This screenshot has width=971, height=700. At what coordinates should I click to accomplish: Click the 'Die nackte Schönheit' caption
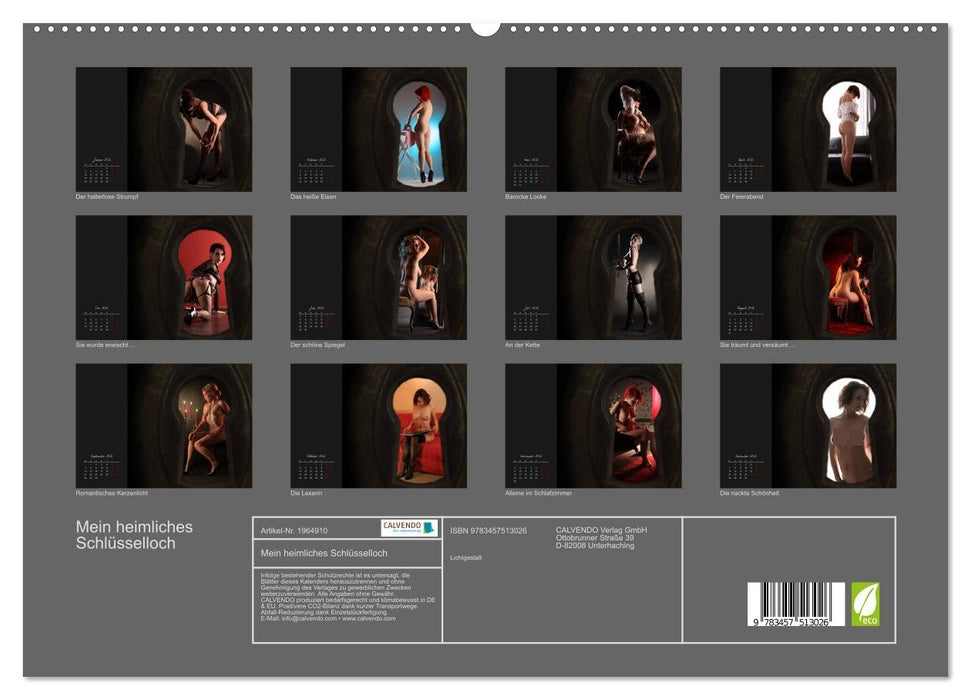click(749, 493)
